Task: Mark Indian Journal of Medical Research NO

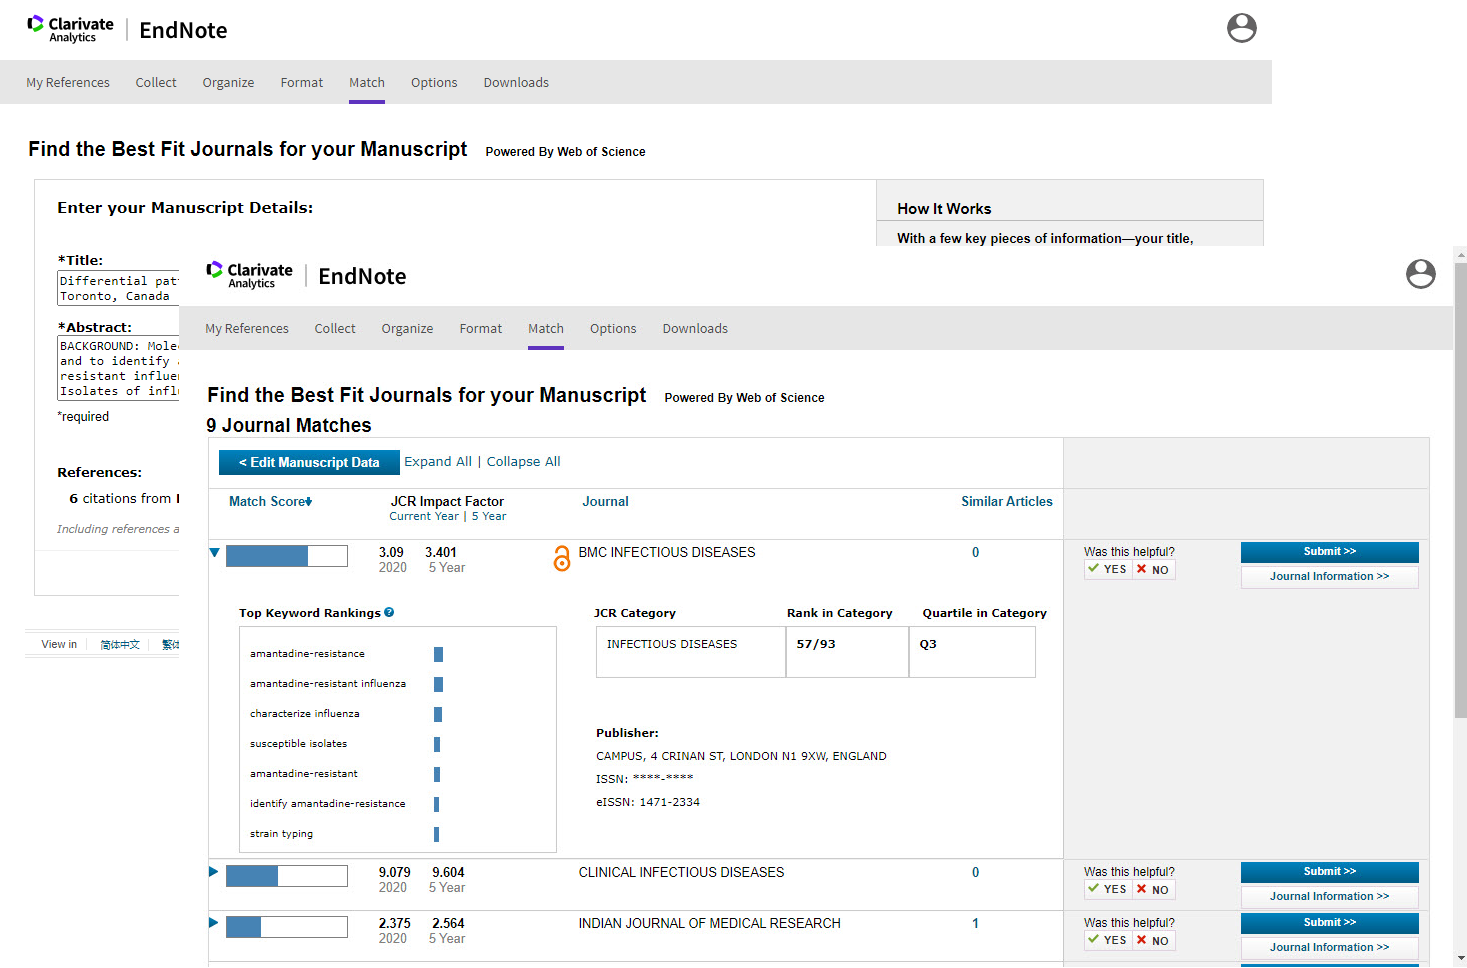Action: click(x=1153, y=940)
